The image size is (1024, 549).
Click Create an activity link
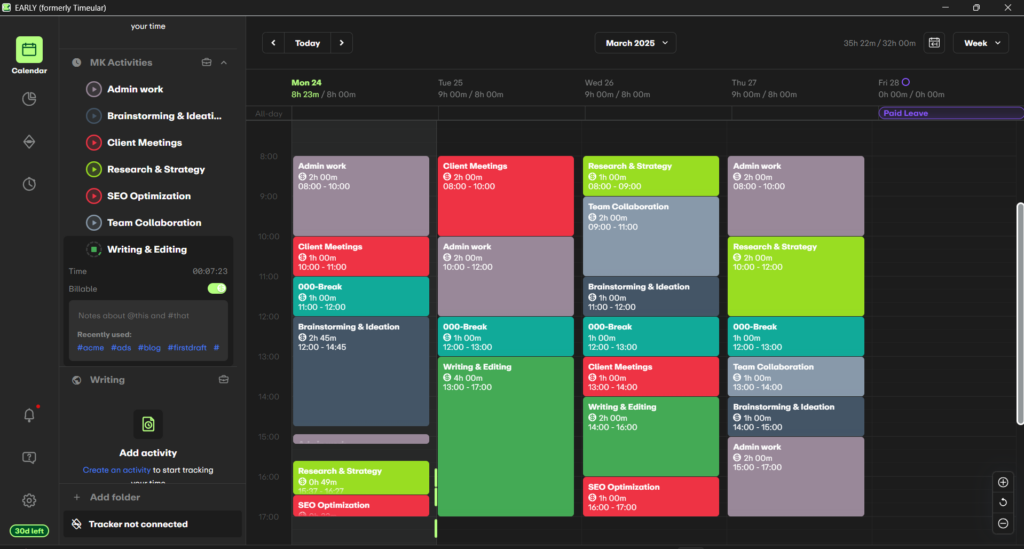click(x=116, y=470)
